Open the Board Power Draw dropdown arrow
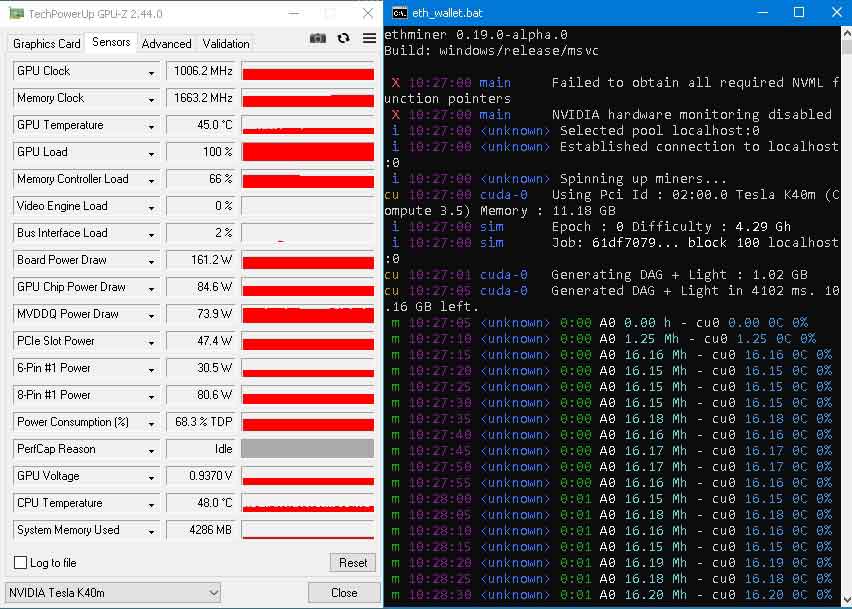 151,261
